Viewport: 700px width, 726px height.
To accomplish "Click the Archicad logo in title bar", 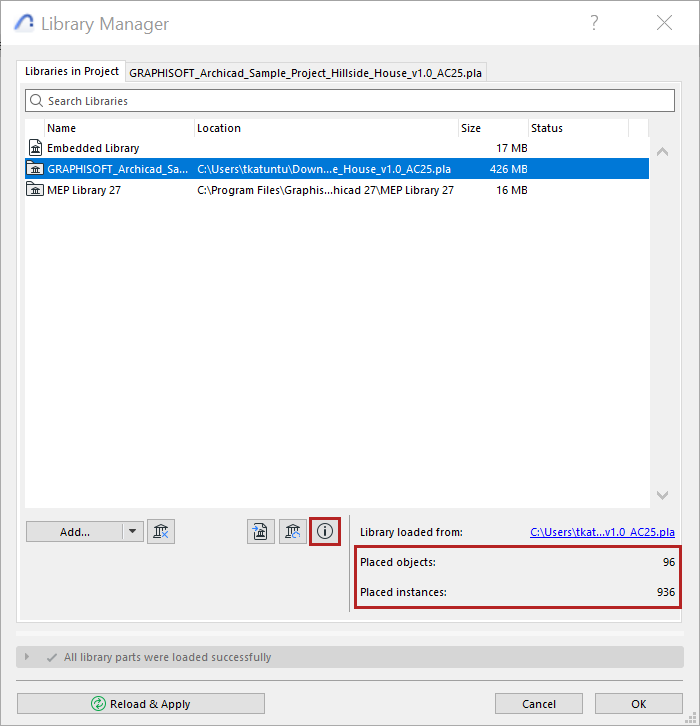I will coord(24,22).
